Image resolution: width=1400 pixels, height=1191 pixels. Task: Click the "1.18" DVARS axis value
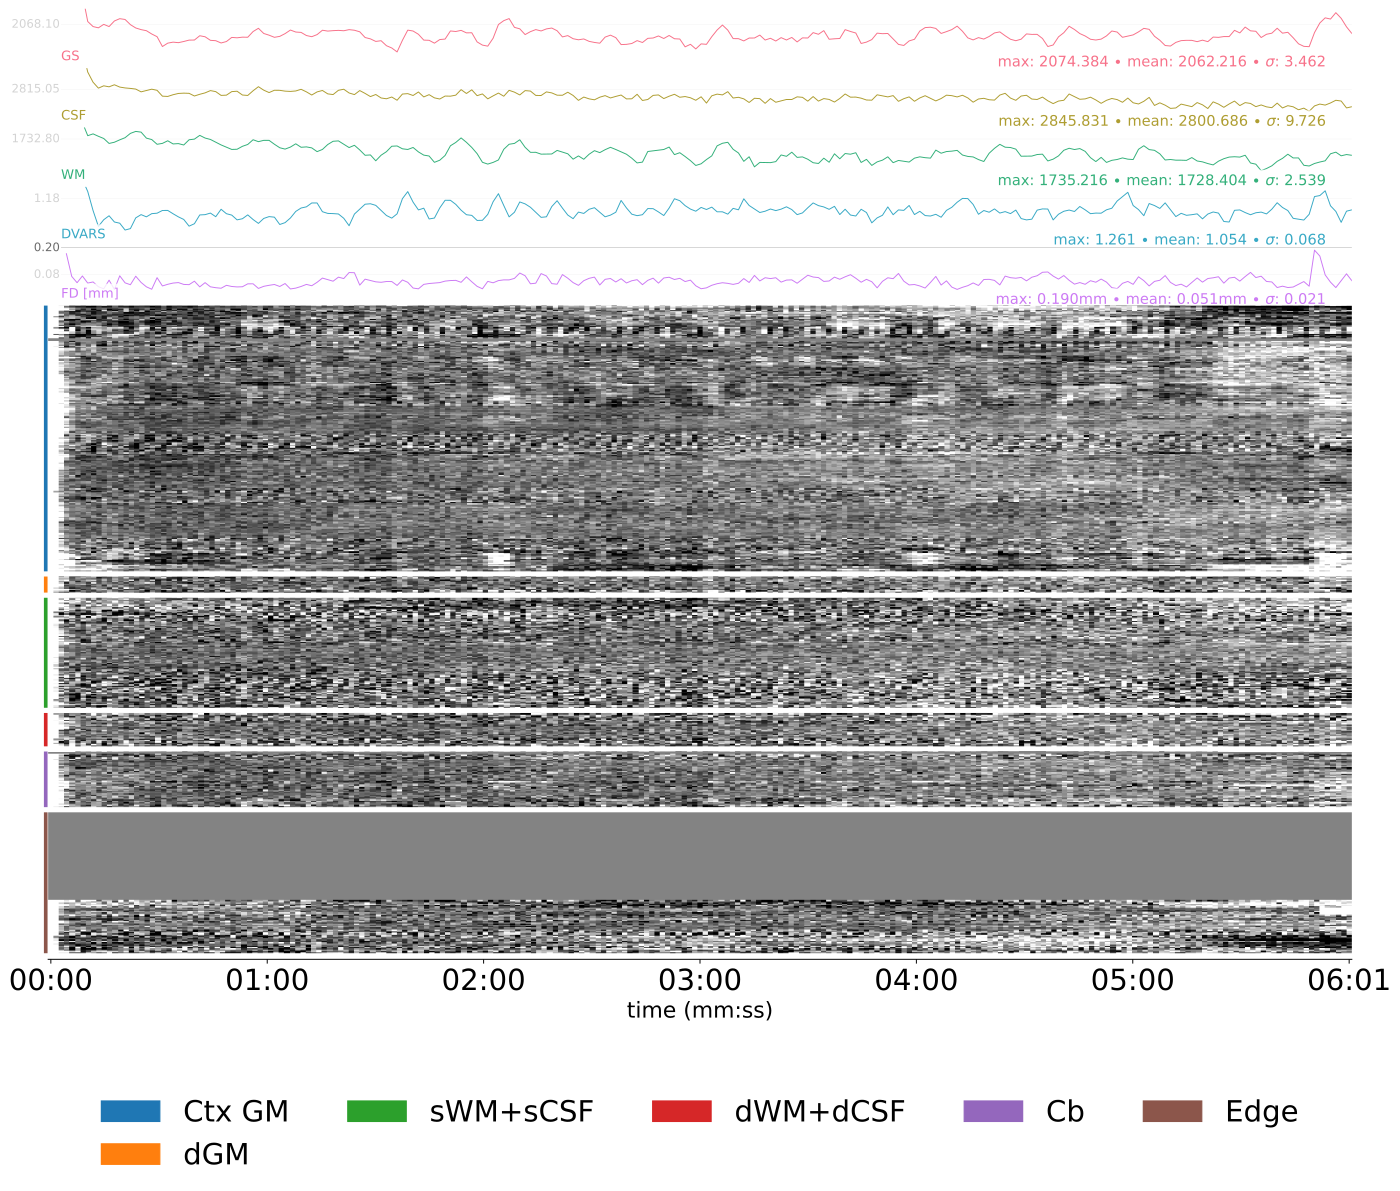coord(47,198)
